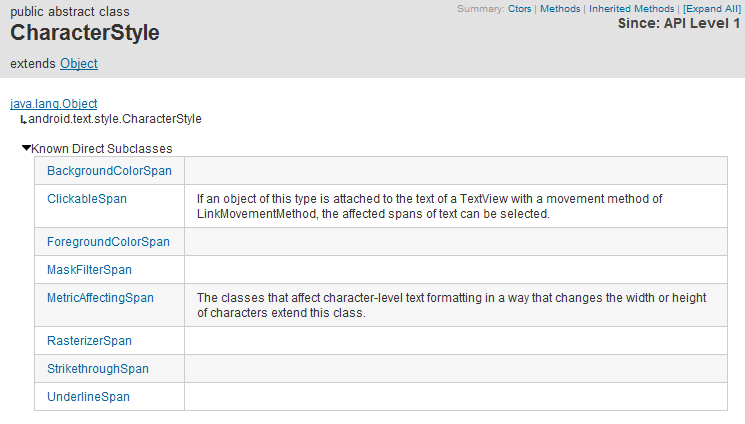Click the UnderlineSpan link

click(88, 397)
